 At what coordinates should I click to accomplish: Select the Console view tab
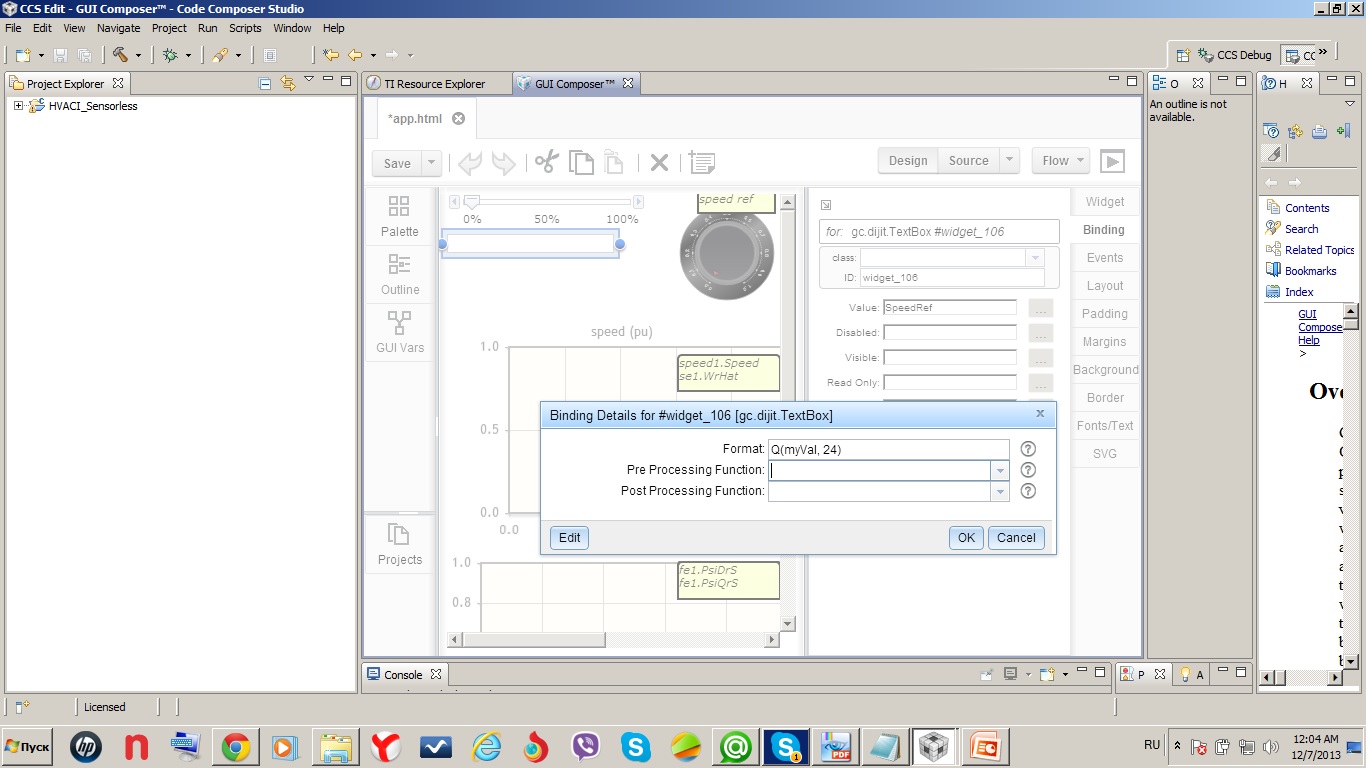pyautogui.click(x=405, y=674)
